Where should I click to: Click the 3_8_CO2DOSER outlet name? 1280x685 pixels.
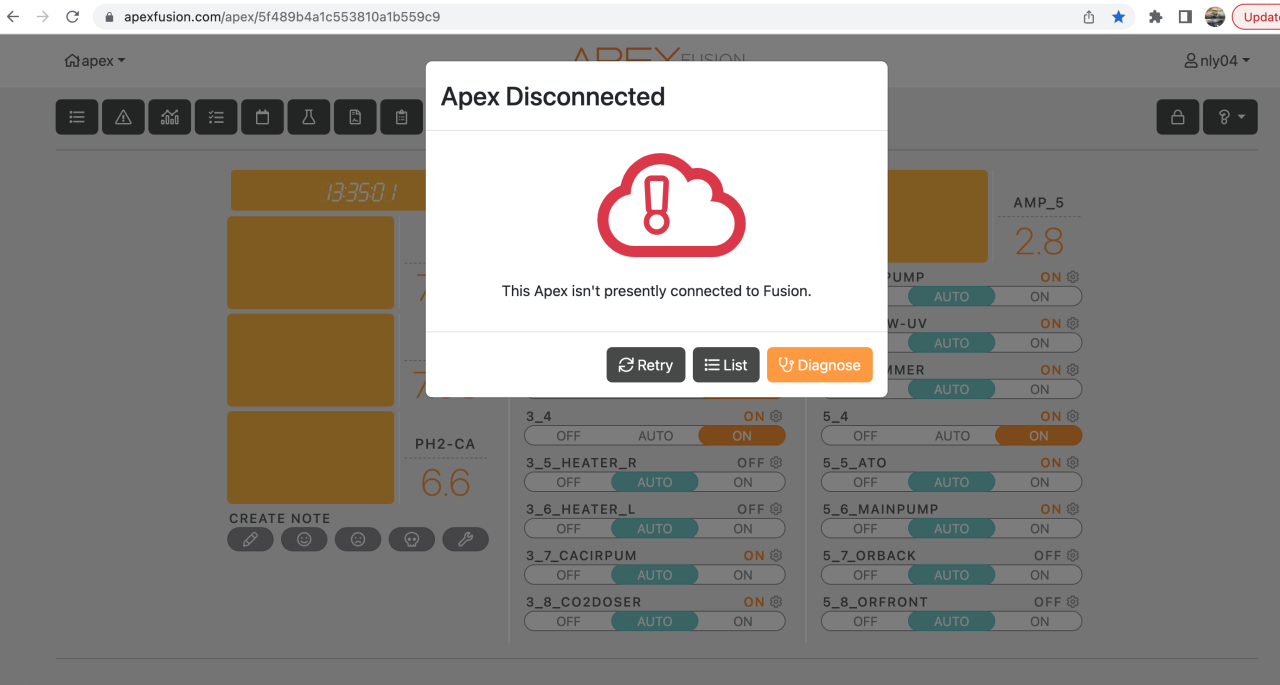coord(584,602)
